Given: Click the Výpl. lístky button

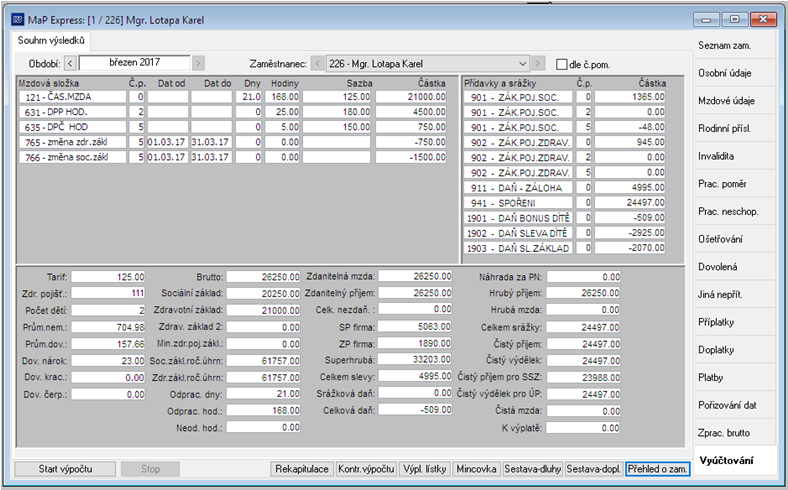Looking at the screenshot, I should (x=425, y=469).
